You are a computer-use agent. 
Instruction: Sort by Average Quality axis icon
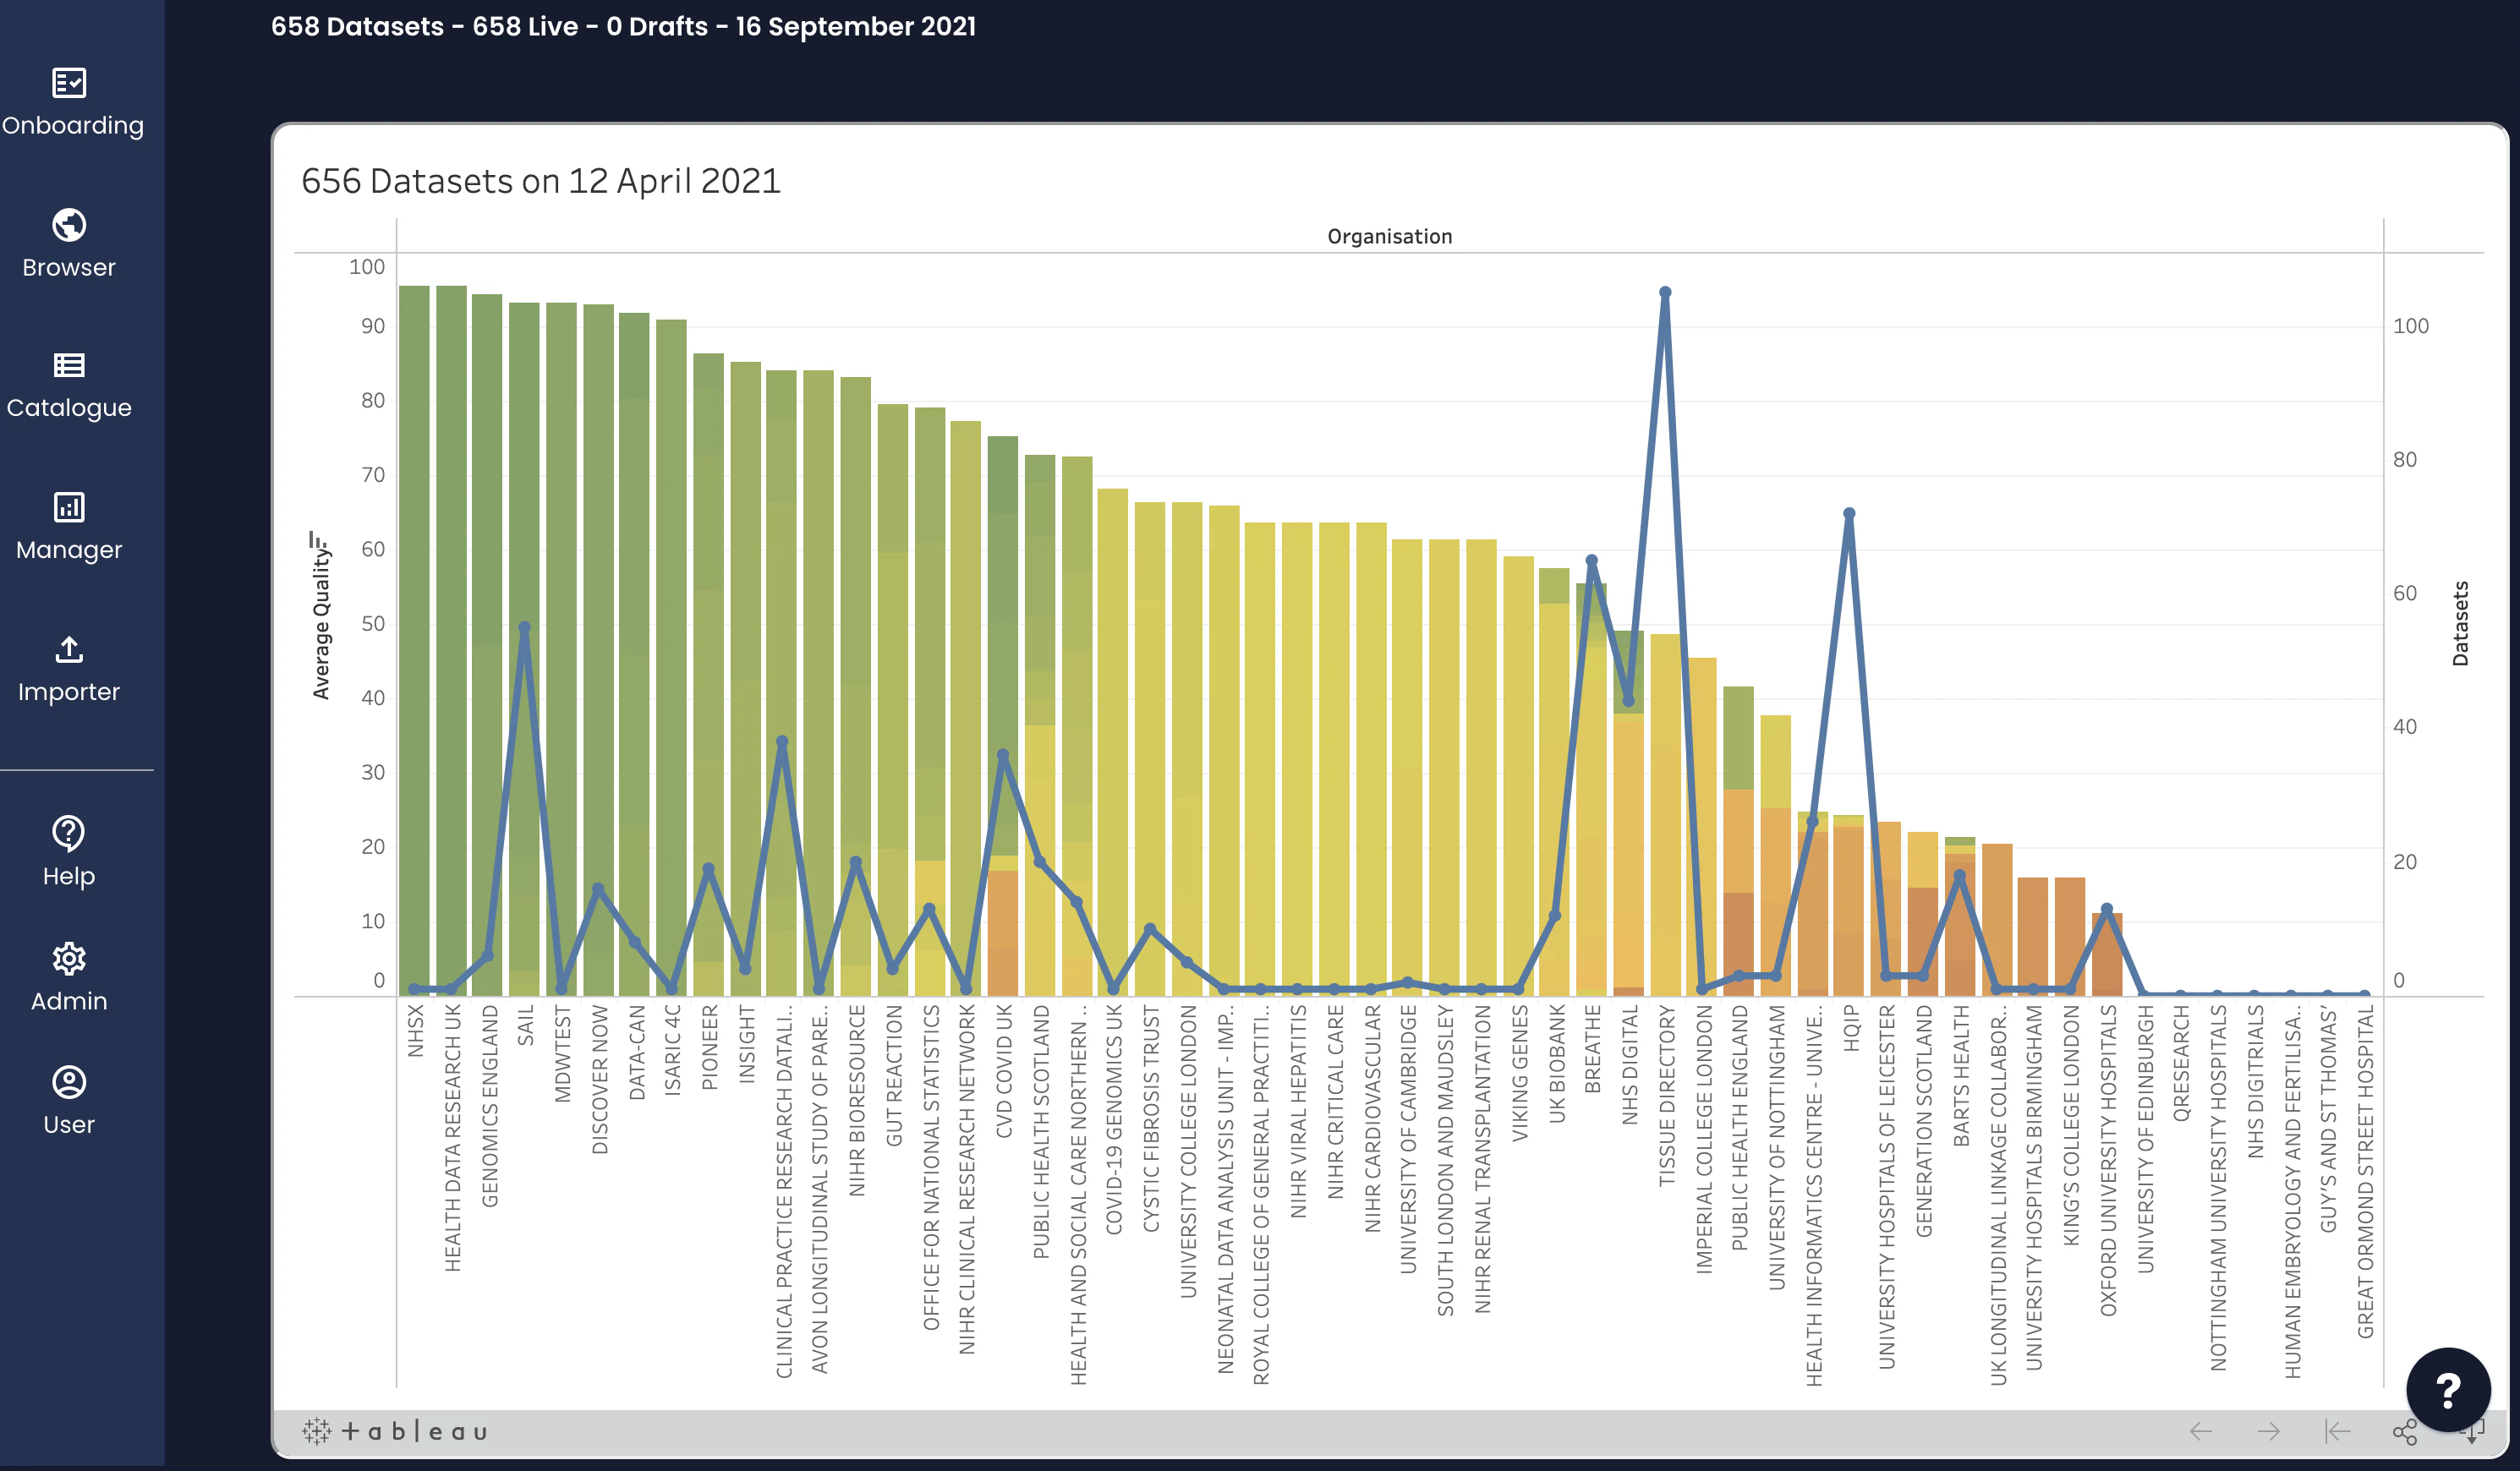(x=319, y=541)
